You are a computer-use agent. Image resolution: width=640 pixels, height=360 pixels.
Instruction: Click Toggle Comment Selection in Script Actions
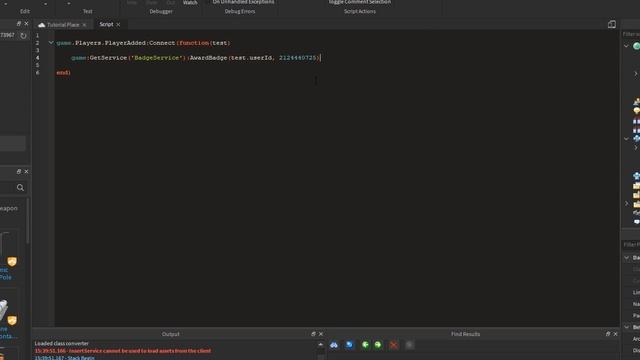[x=360, y=2]
